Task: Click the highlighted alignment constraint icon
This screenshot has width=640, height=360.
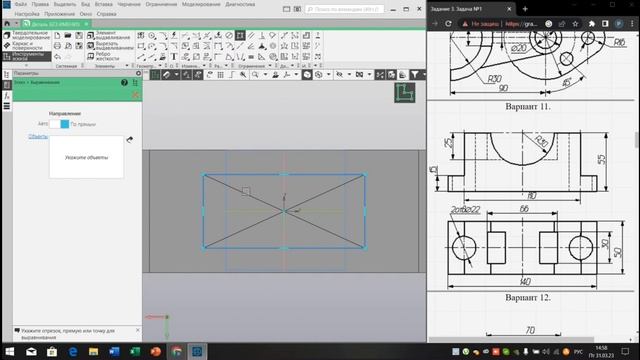Action: point(240,36)
